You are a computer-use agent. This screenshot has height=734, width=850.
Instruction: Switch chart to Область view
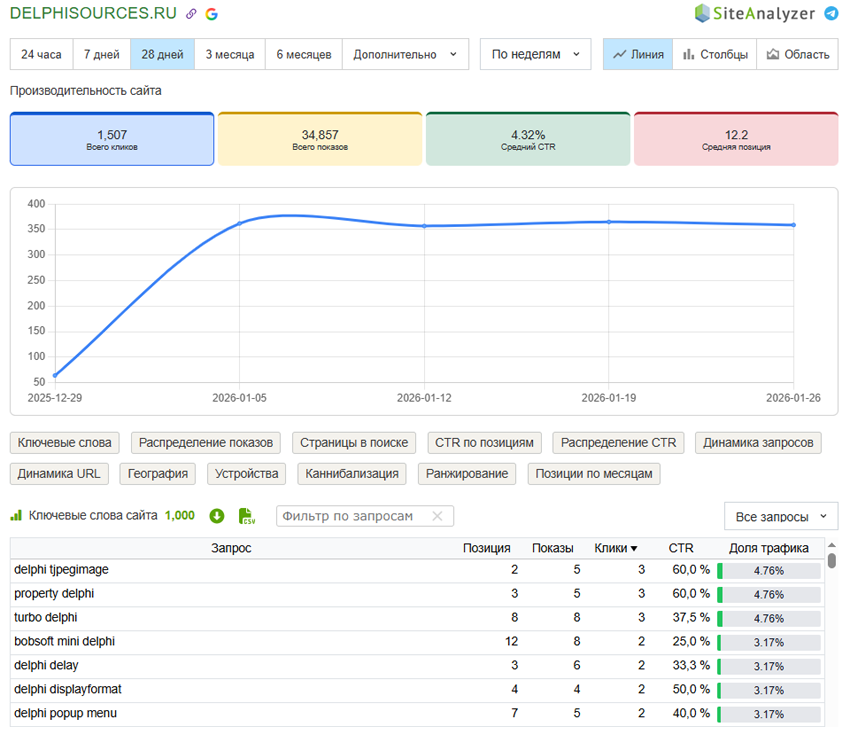797,54
